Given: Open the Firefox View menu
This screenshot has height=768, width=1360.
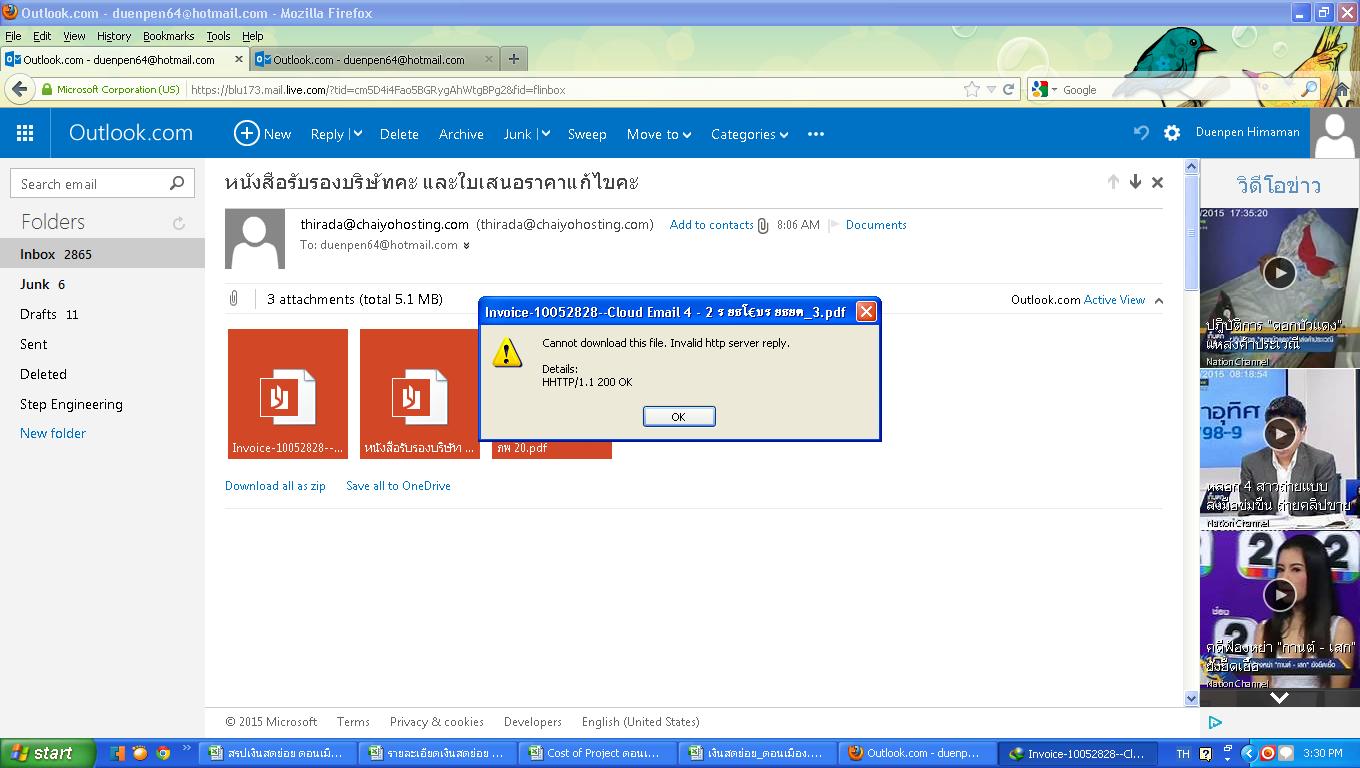Looking at the screenshot, I should point(74,35).
